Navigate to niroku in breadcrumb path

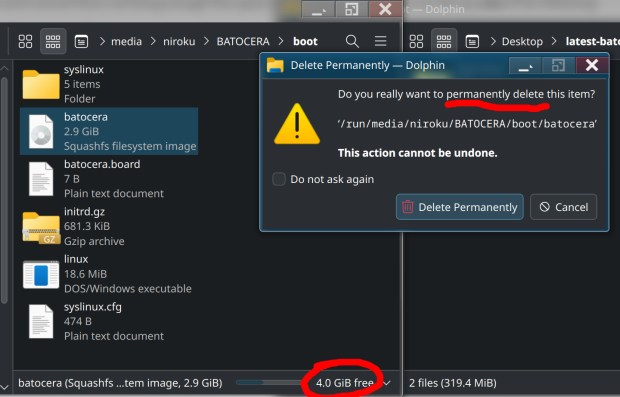[x=179, y=42]
